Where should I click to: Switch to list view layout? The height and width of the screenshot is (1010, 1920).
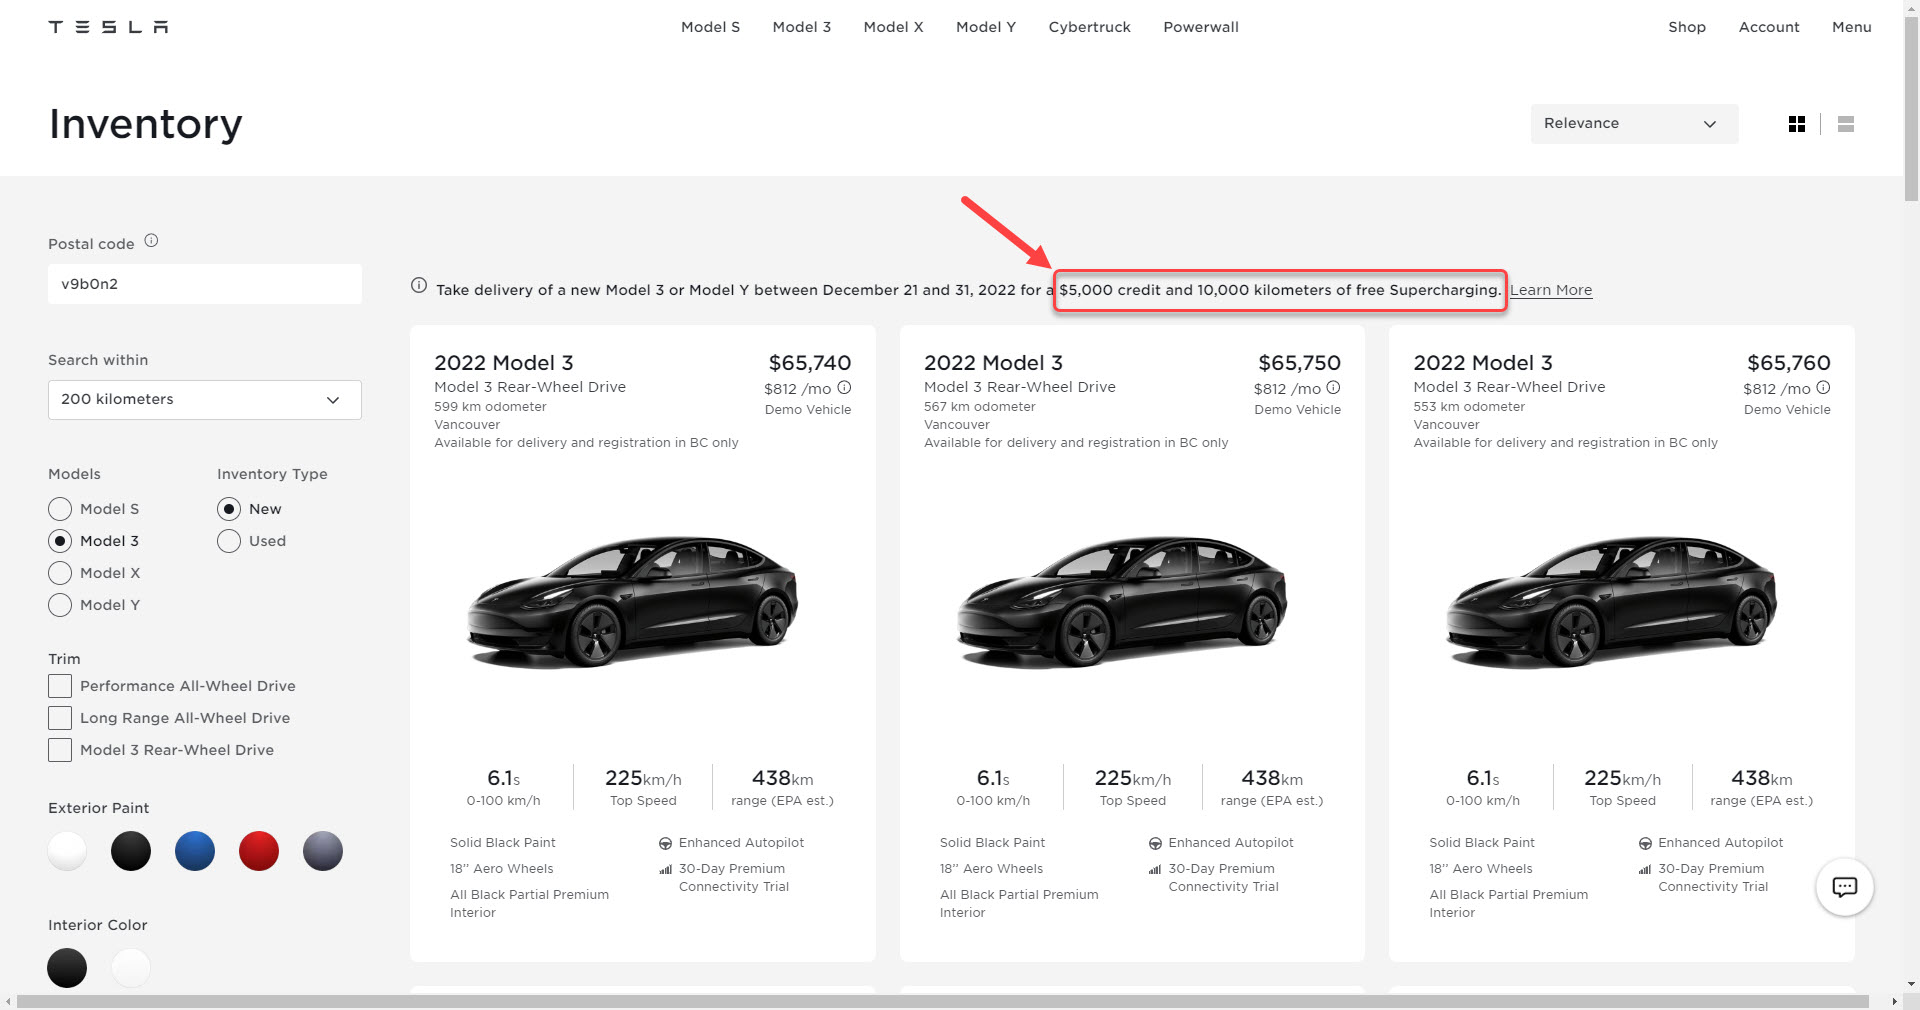[1846, 124]
